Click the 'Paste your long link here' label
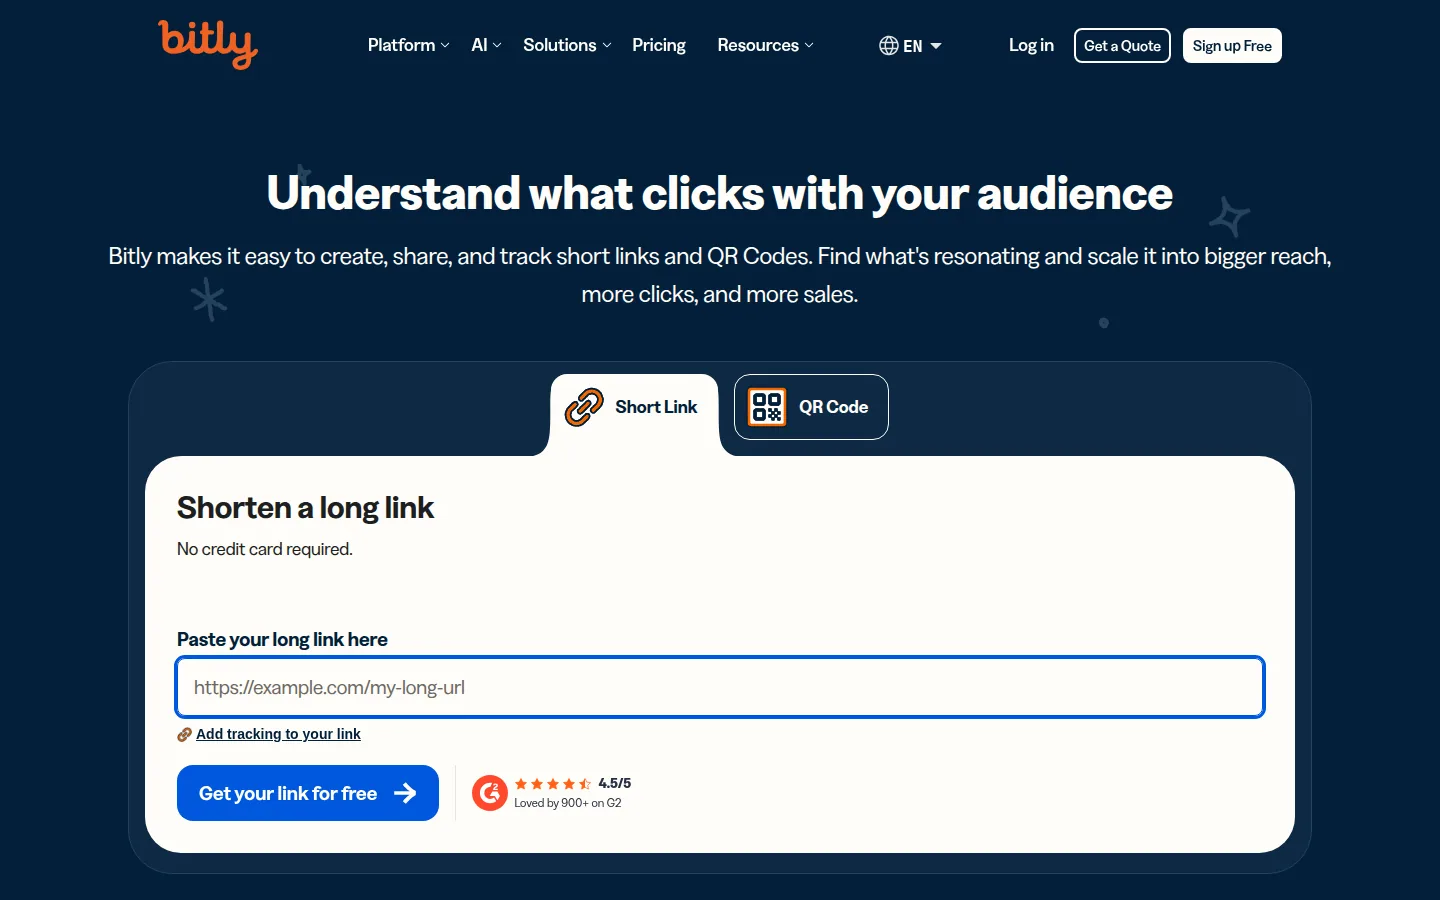This screenshot has height=900, width=1440. click(282, 639)
